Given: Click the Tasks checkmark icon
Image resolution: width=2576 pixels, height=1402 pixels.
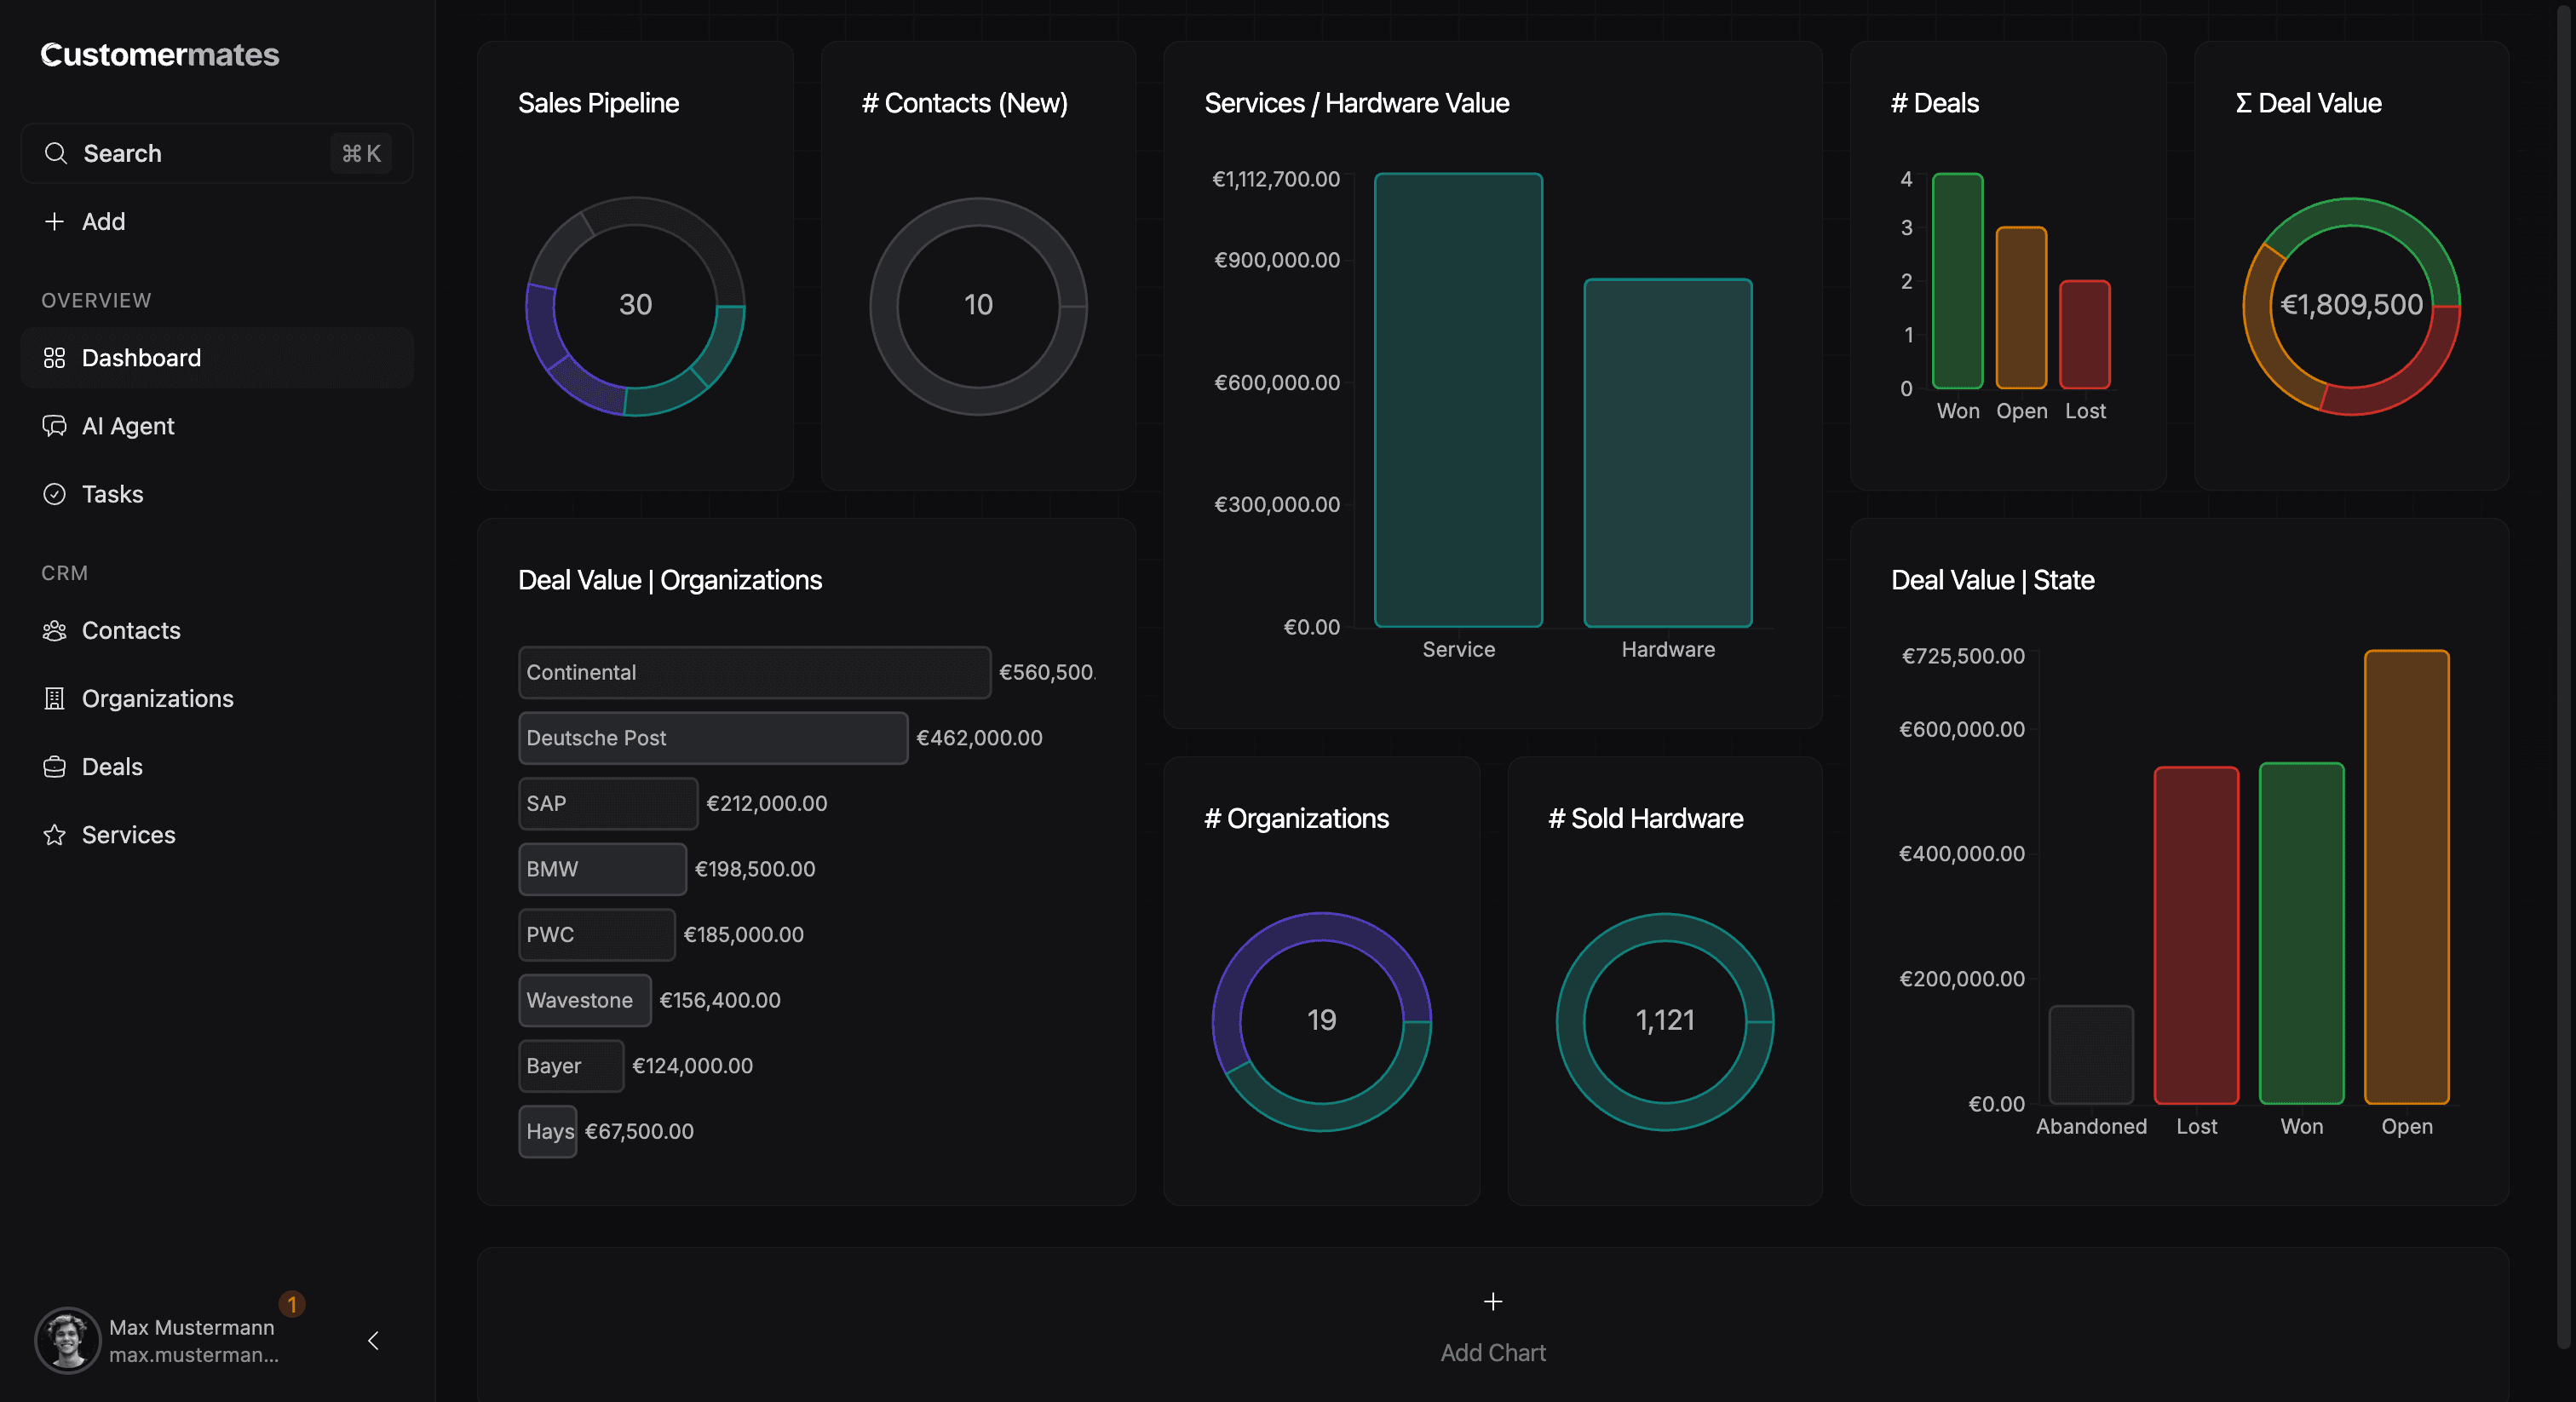Looking at the screenshot, I should (55, 493).
